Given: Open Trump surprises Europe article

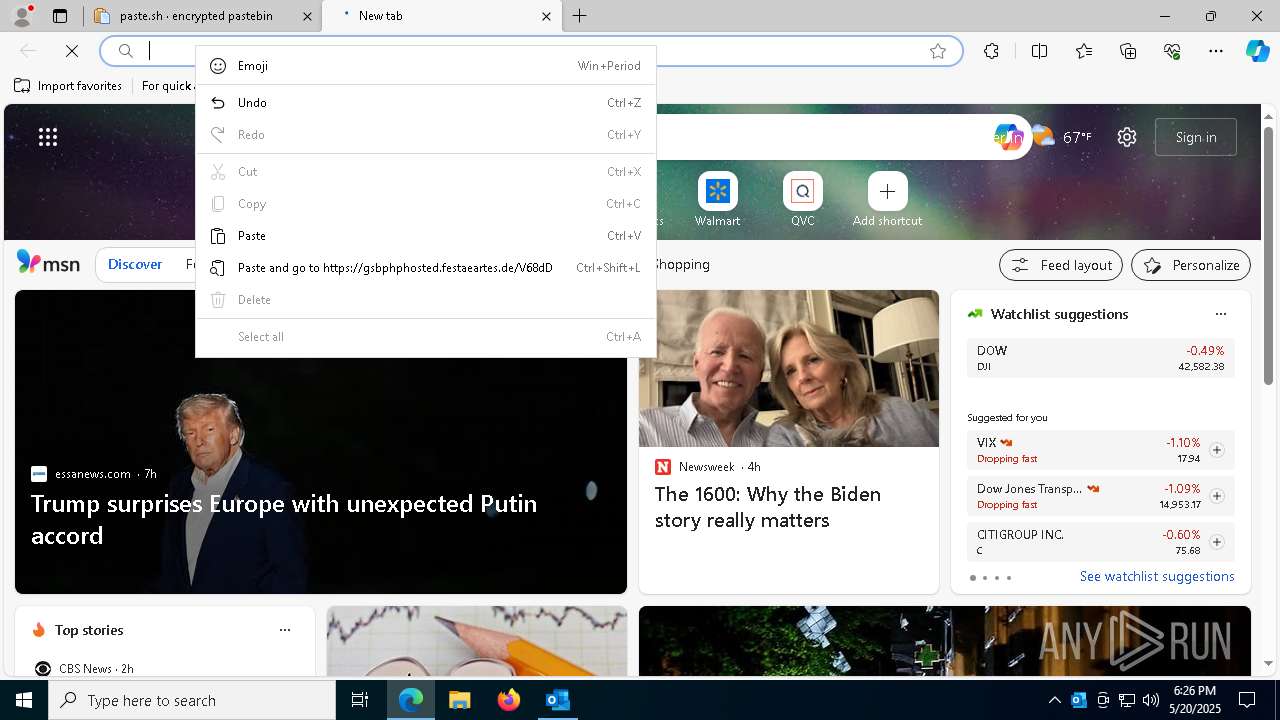Looking at the screenshot, I should pos(284,519).
